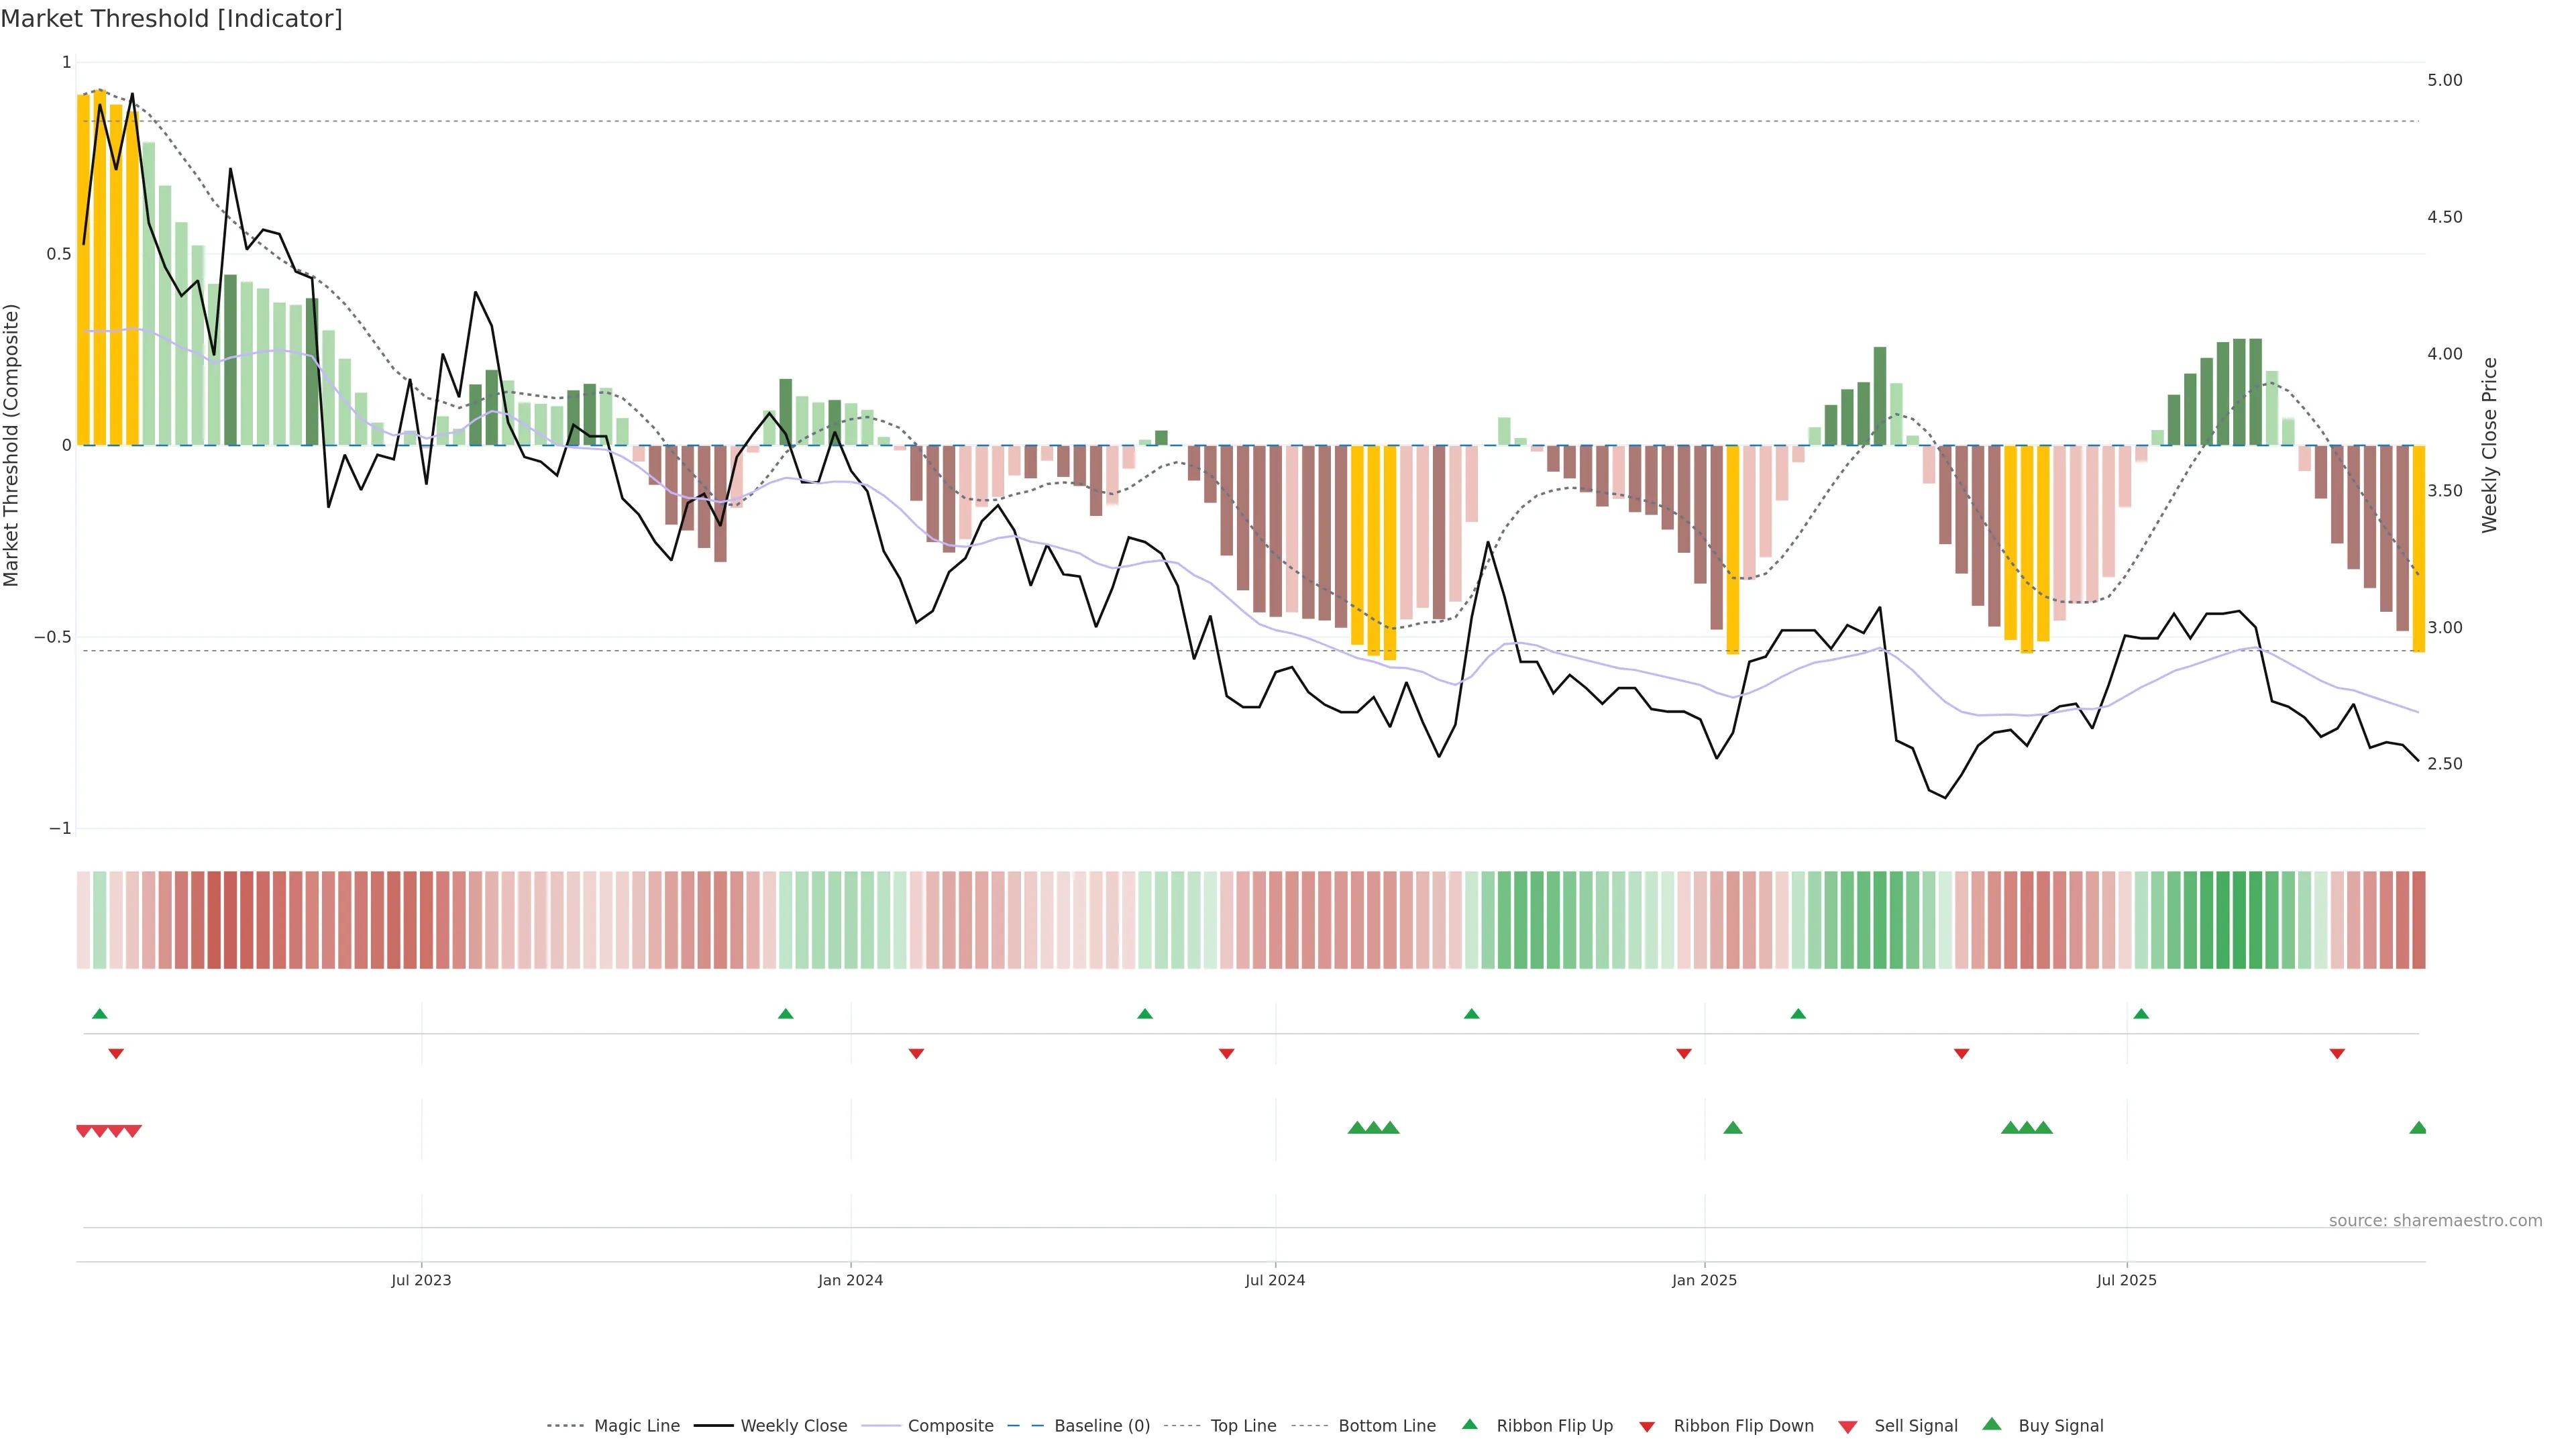Click the Weekly Close Price axis title

[2489, 445]
